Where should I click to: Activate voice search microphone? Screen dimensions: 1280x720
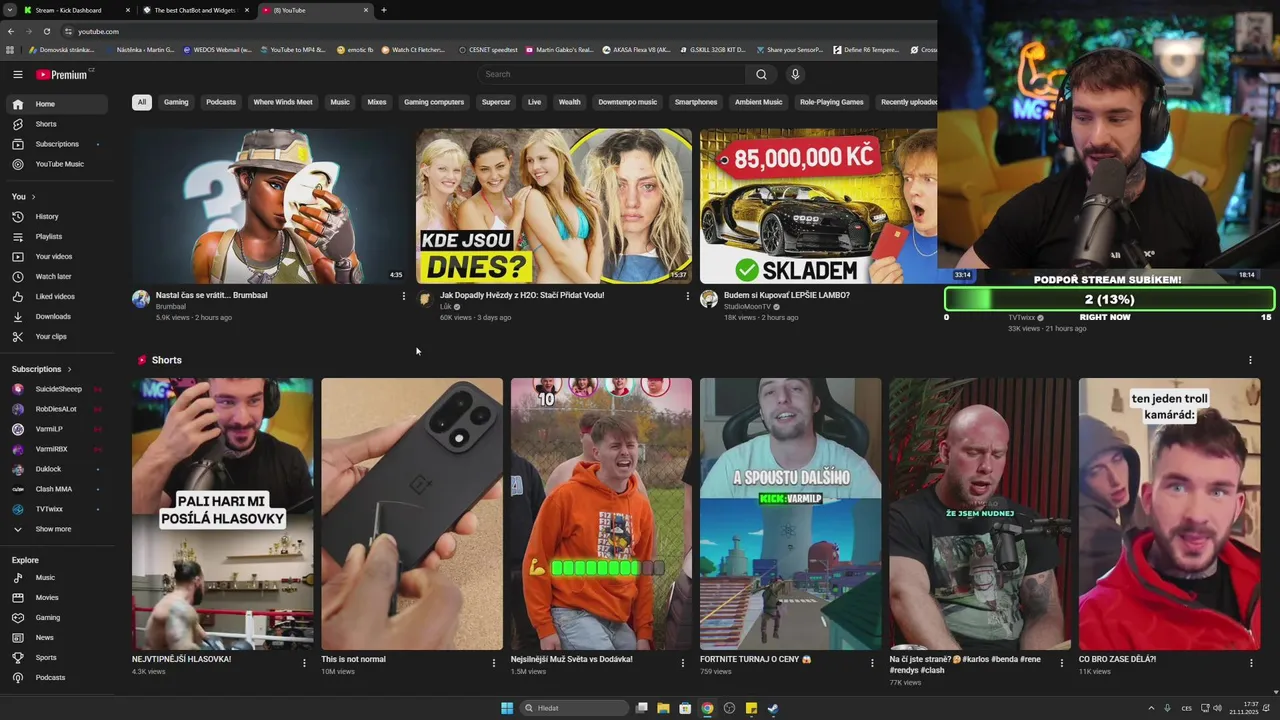point(795,74)
